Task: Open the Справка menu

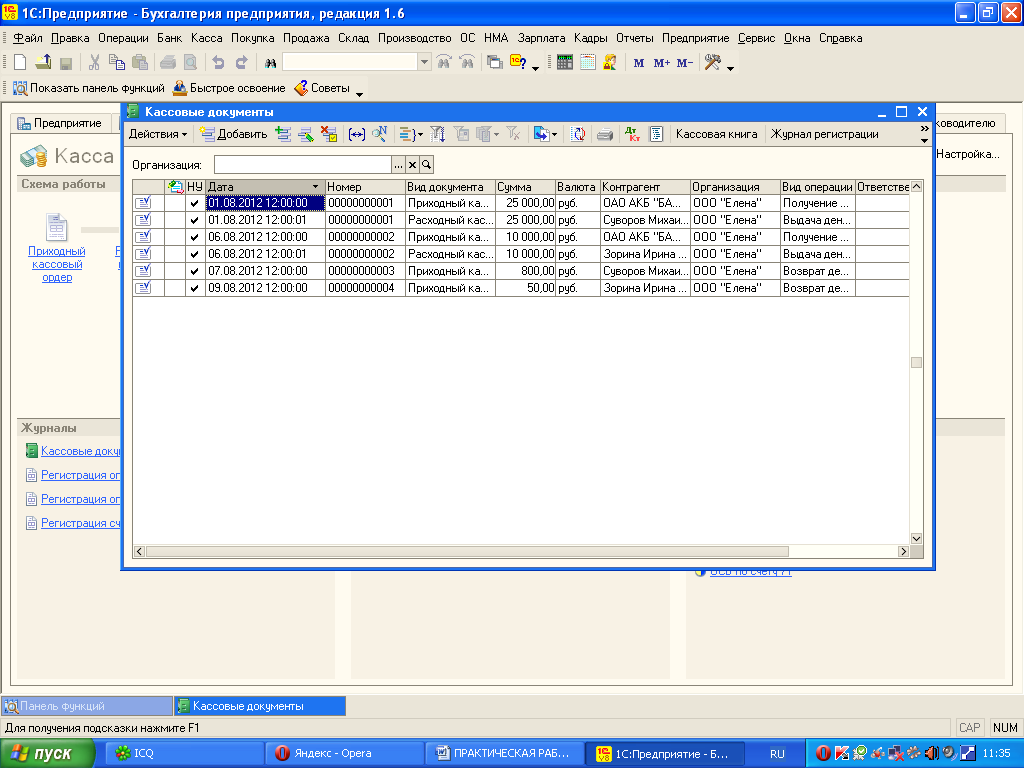Action: pos(840,38)
